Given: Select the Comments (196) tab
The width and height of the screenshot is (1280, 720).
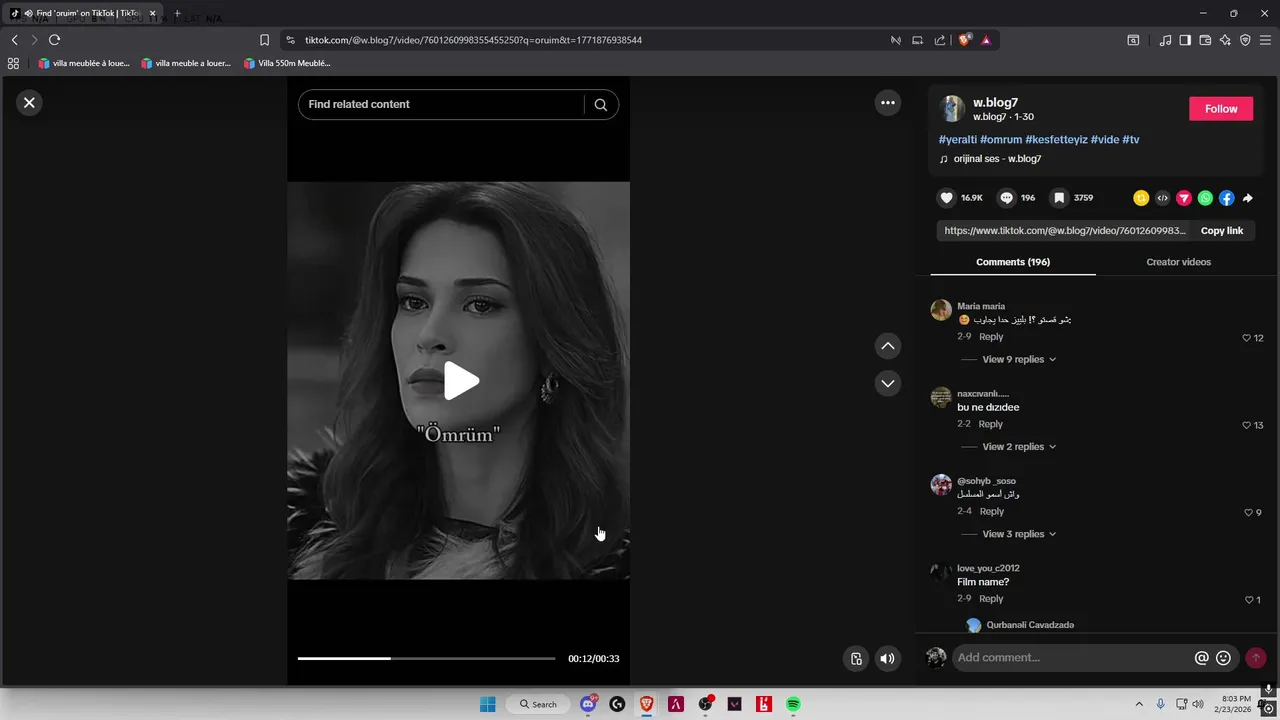Looking at the screenshot, I should click(1013, 262).
